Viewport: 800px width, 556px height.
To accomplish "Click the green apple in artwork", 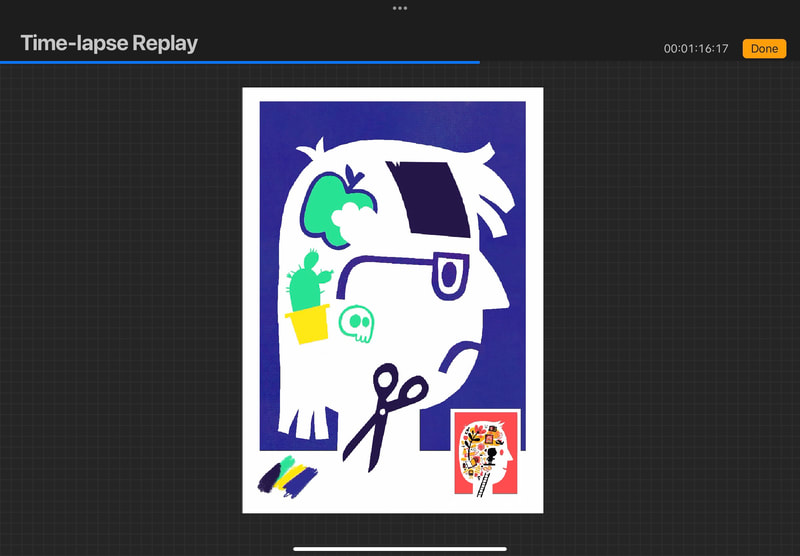I will pyautogui.click(x=329, y=201).
